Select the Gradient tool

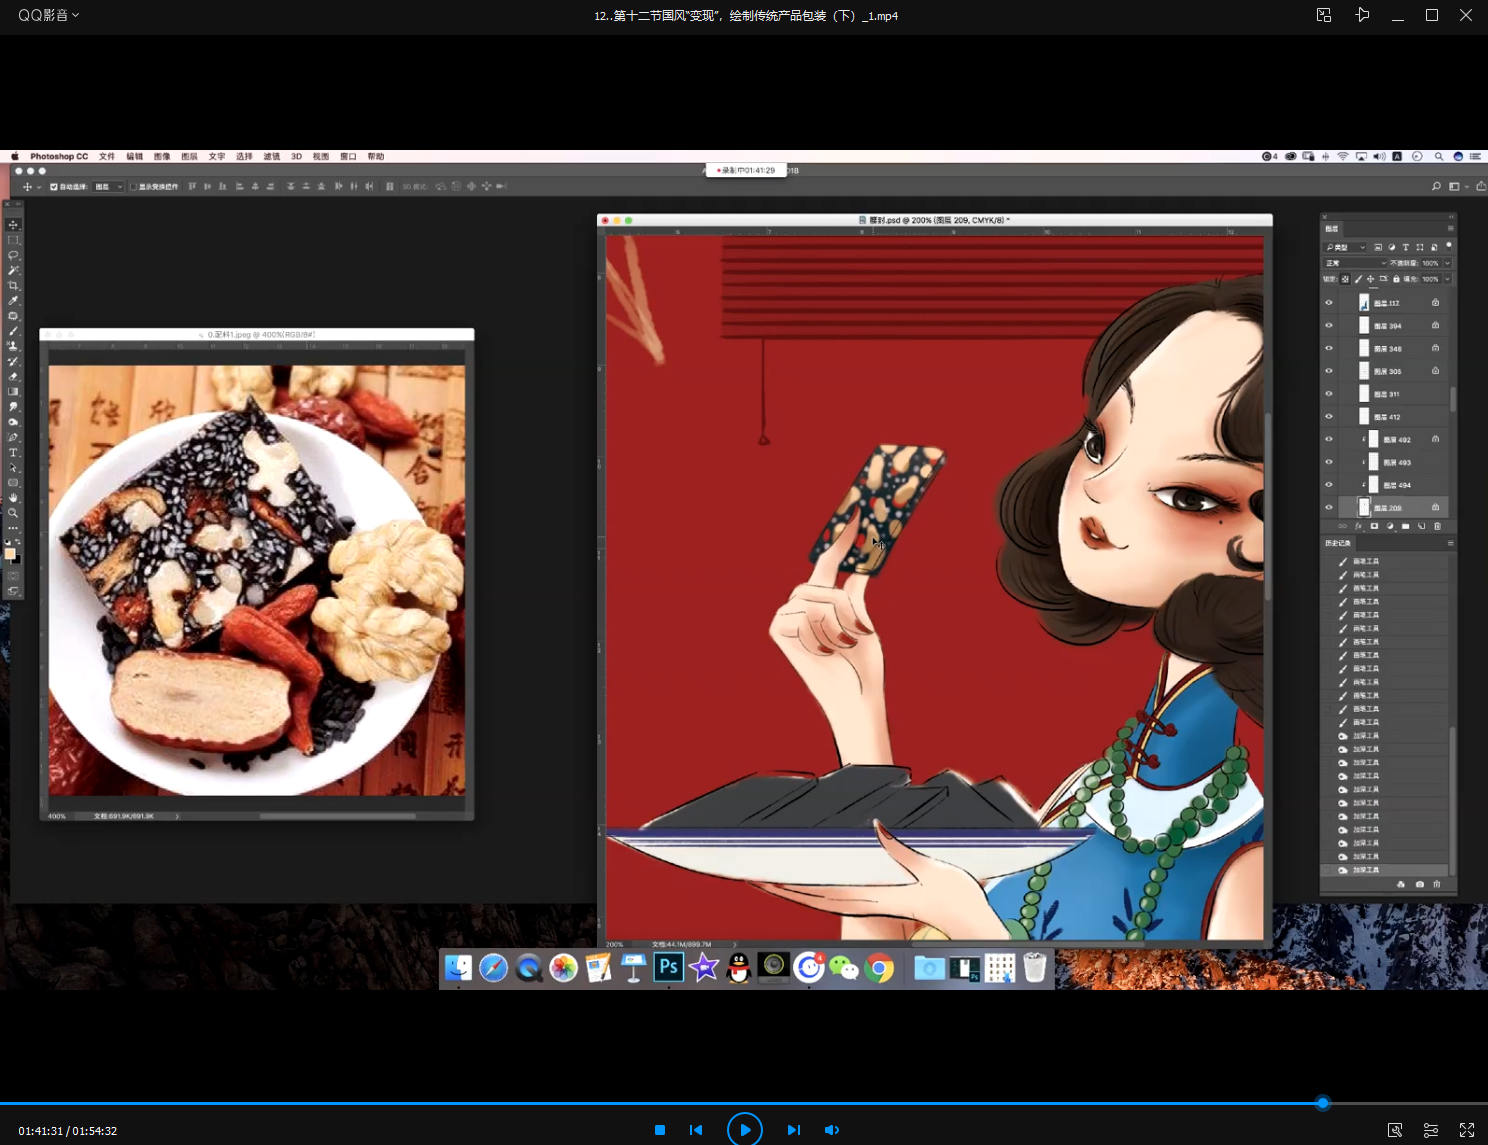pos(13,391)
